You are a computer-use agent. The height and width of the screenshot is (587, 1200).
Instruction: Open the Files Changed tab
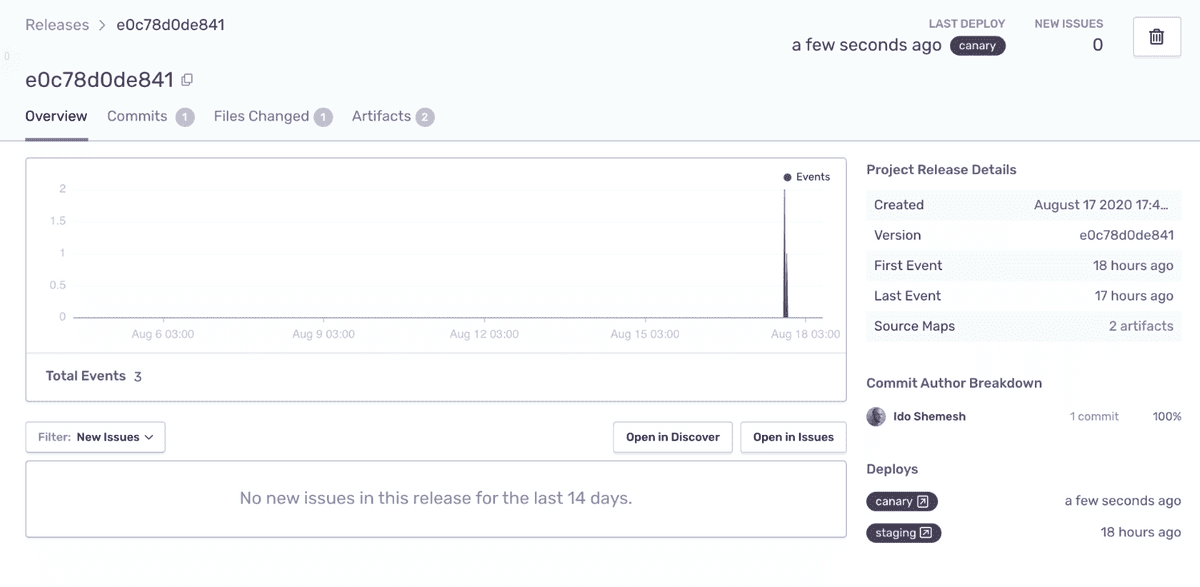[x=272, y=116]
